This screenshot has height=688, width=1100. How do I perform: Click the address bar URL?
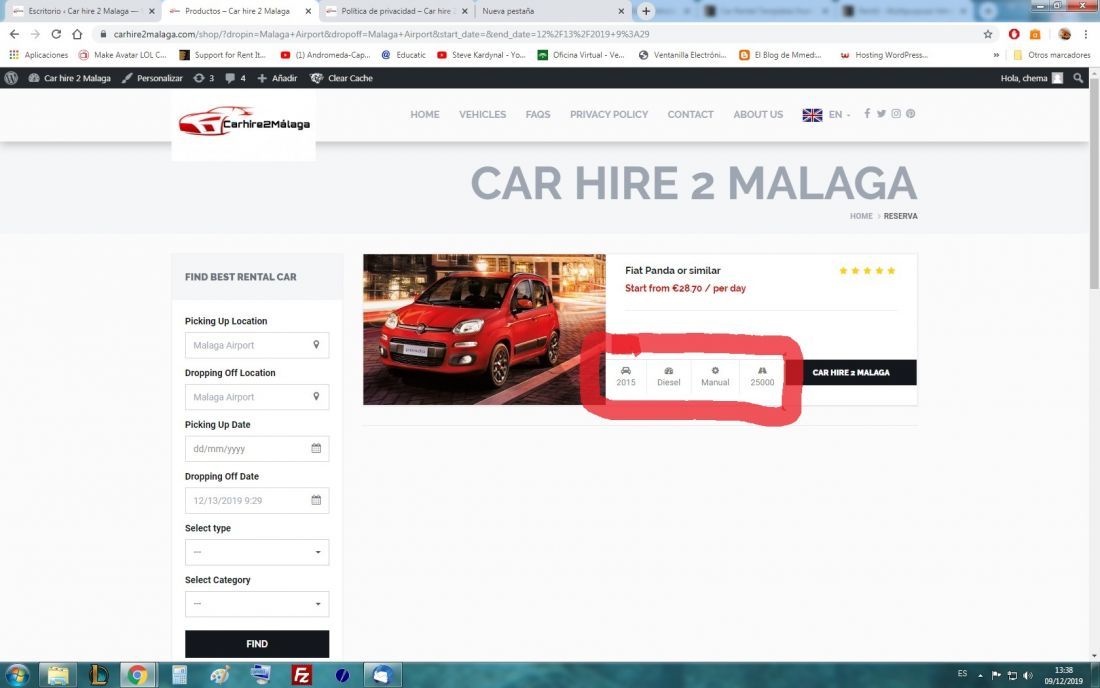pos(381,34)
